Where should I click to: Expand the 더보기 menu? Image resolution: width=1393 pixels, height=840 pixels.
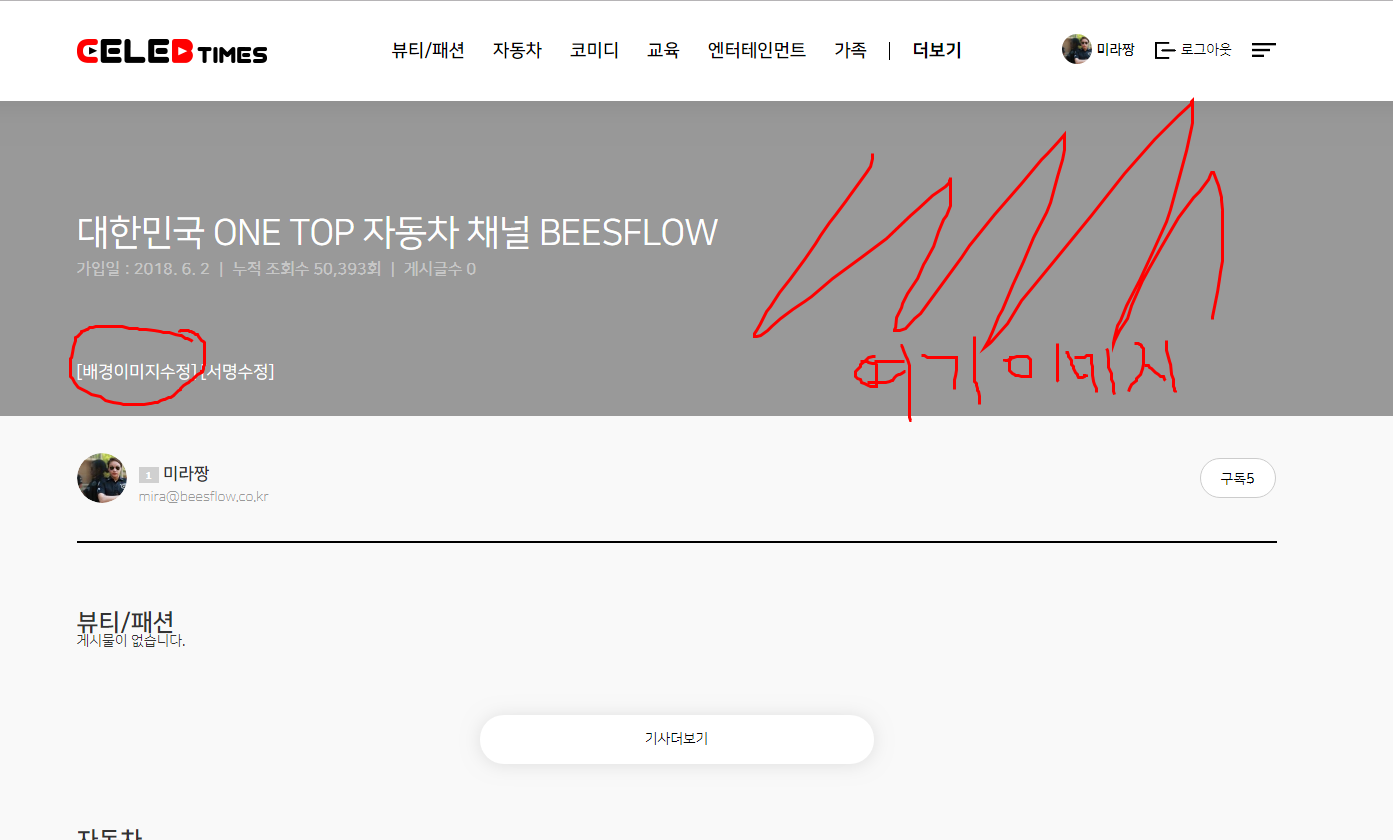[x=937, y=50]
